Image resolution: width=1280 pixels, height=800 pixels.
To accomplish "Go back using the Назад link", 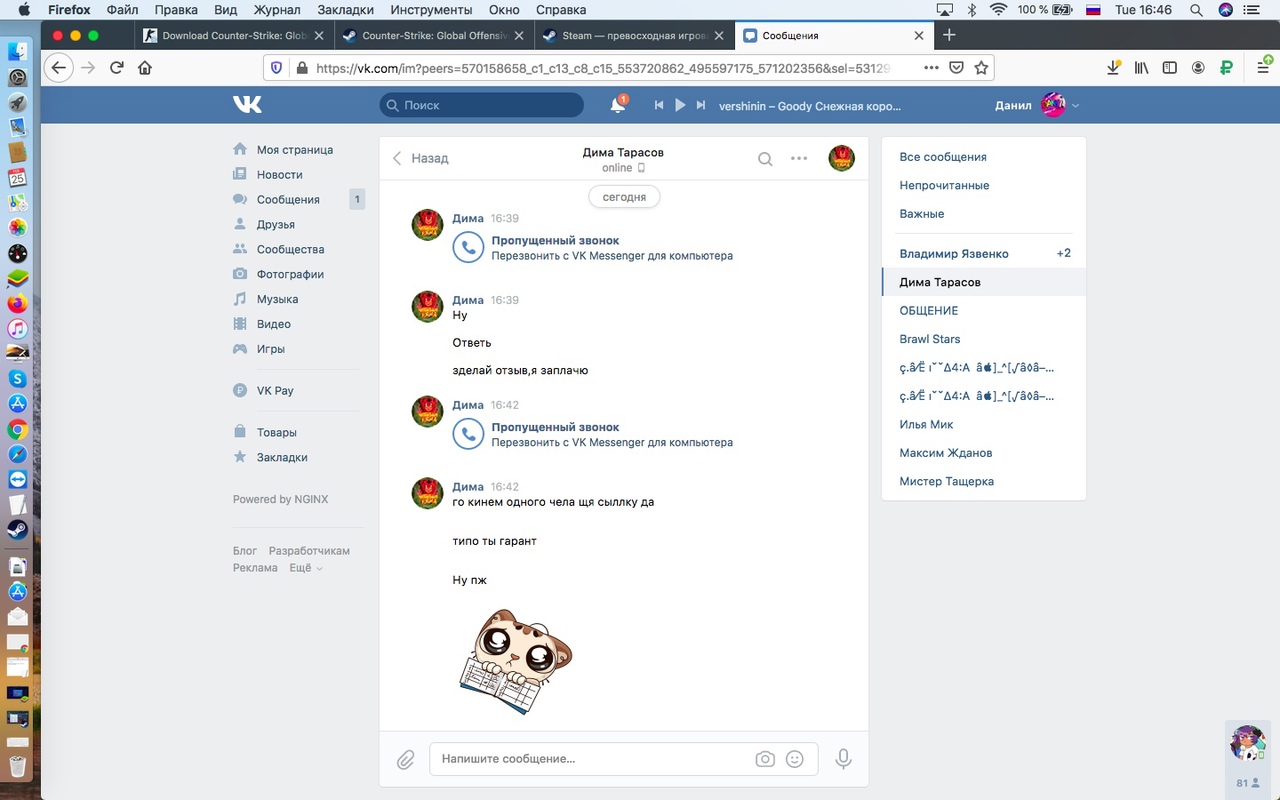I will point(420,158).
